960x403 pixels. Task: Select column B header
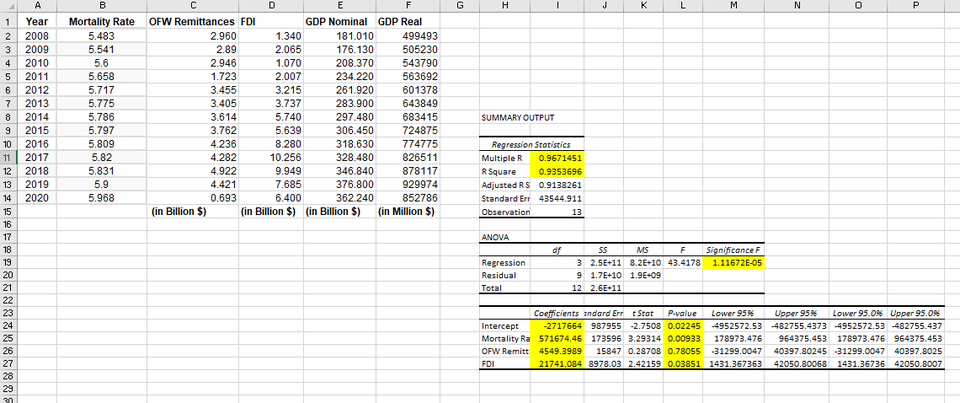(102, 6)
